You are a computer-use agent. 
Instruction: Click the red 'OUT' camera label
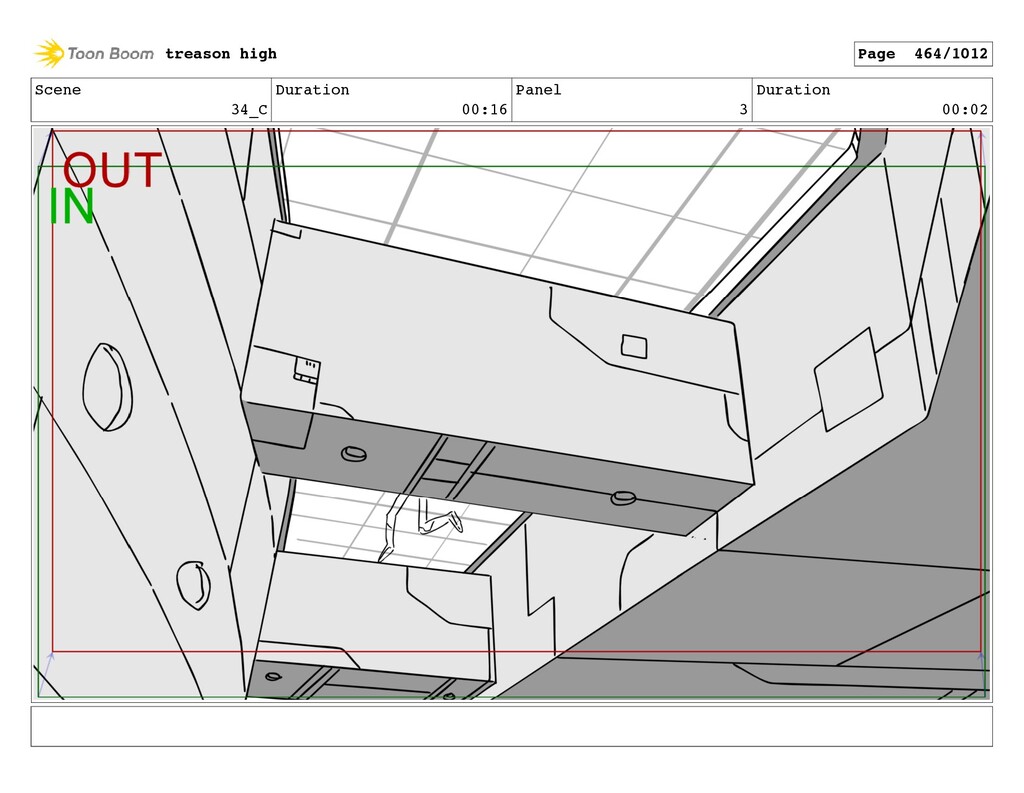pyautogui.click(x=112, y=170)
